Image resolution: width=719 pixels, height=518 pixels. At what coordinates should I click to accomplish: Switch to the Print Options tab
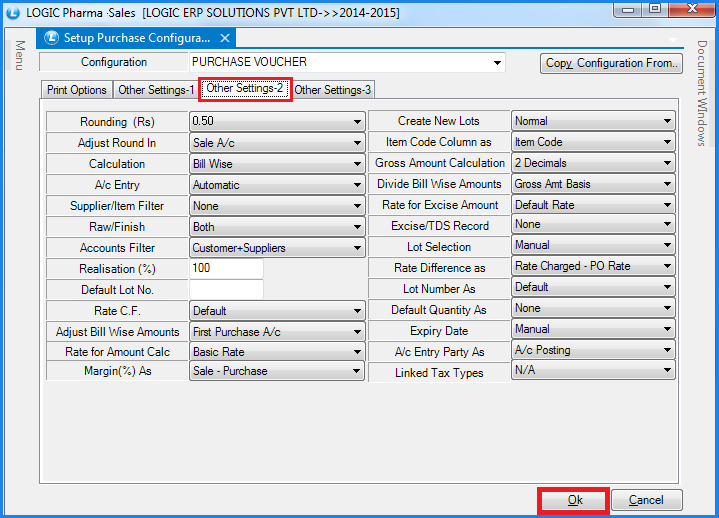point(77,90)
